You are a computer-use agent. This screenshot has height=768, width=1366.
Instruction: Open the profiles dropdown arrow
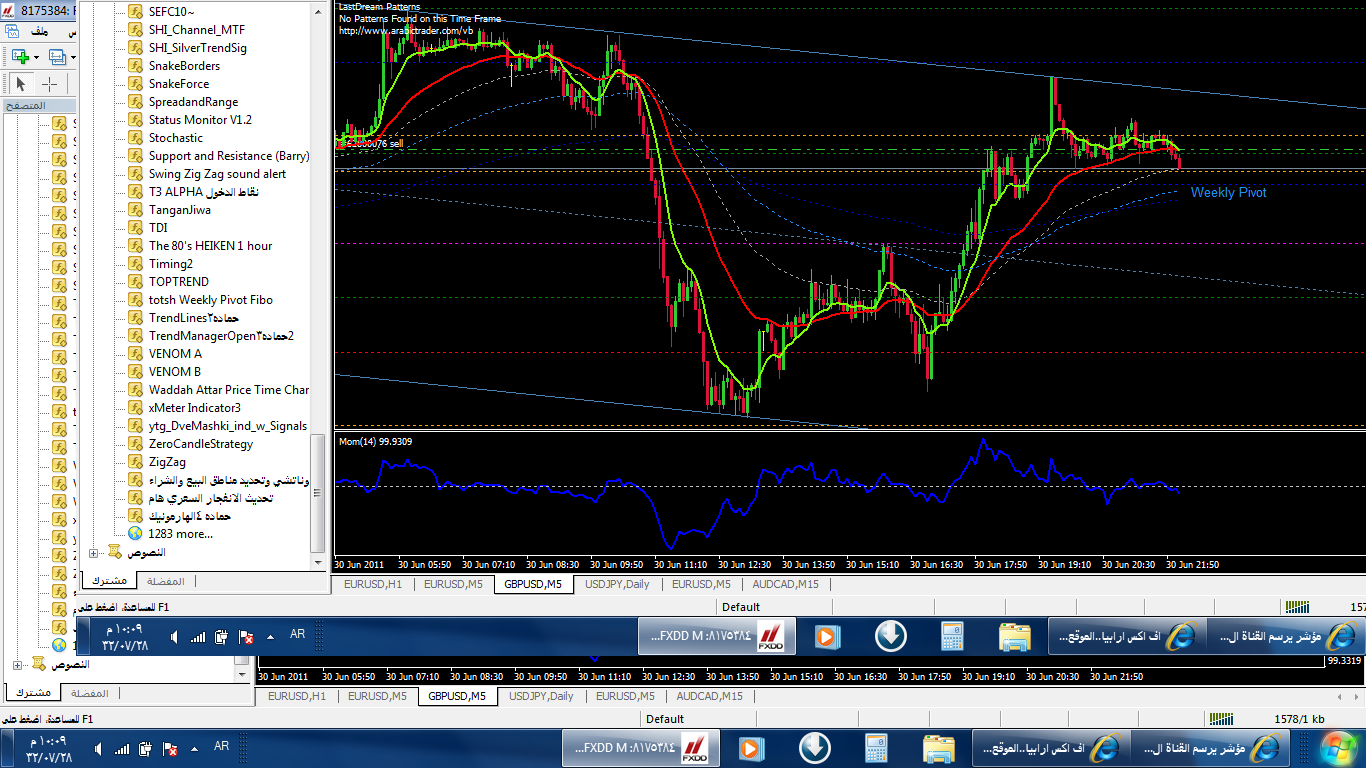(73, 57)
